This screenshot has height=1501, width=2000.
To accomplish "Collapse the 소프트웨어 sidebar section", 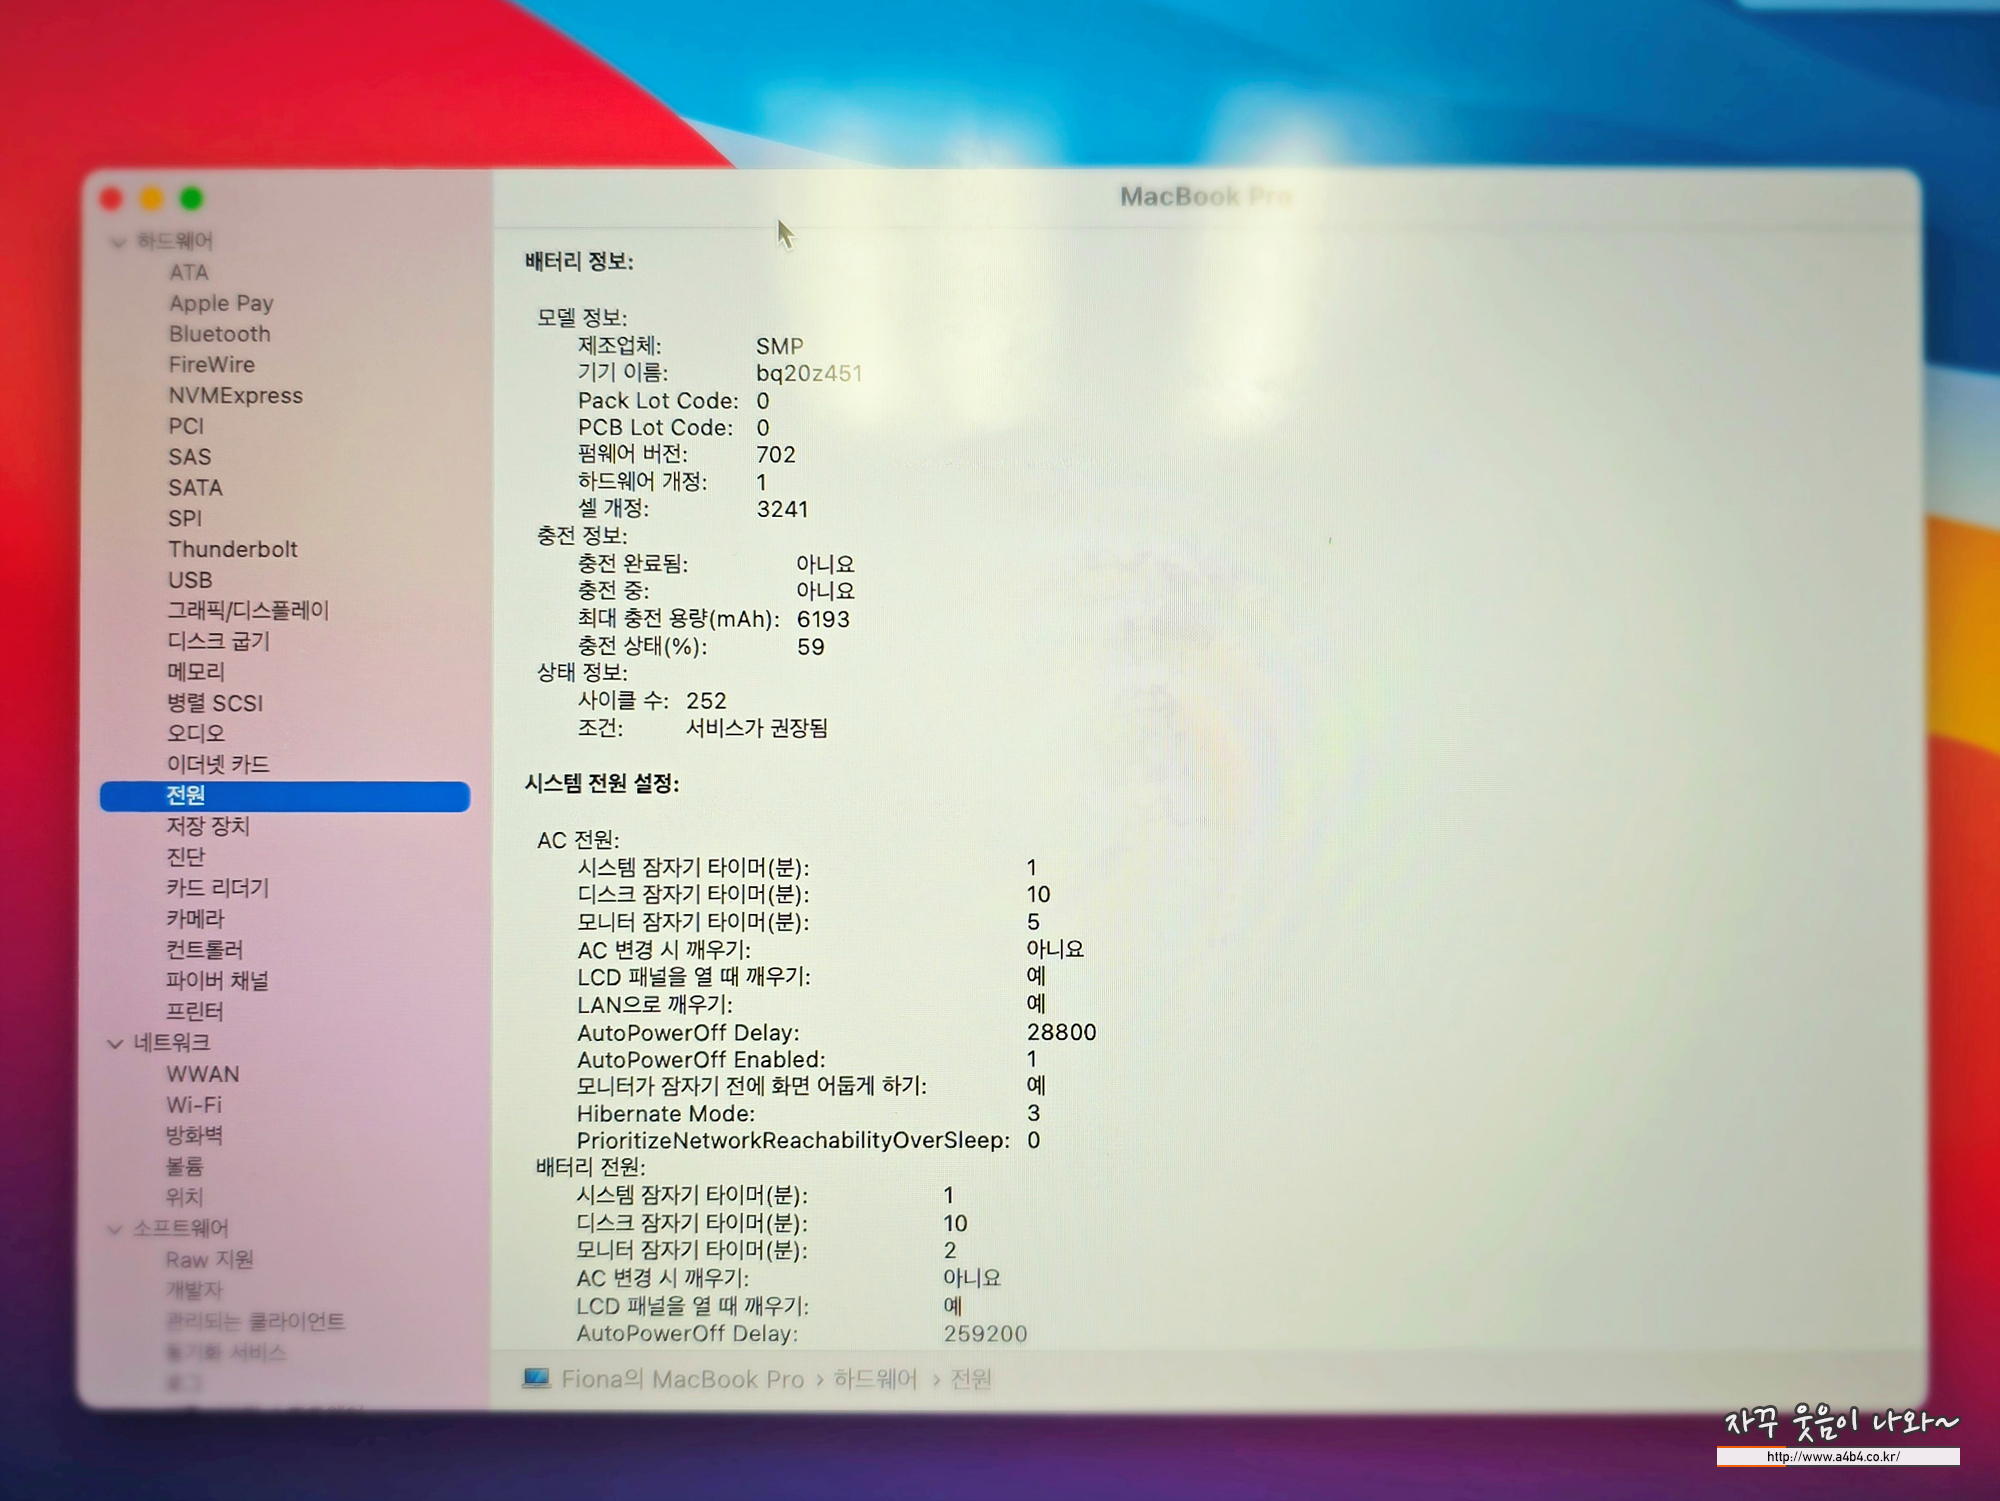I will click(x=115, y=1229).
